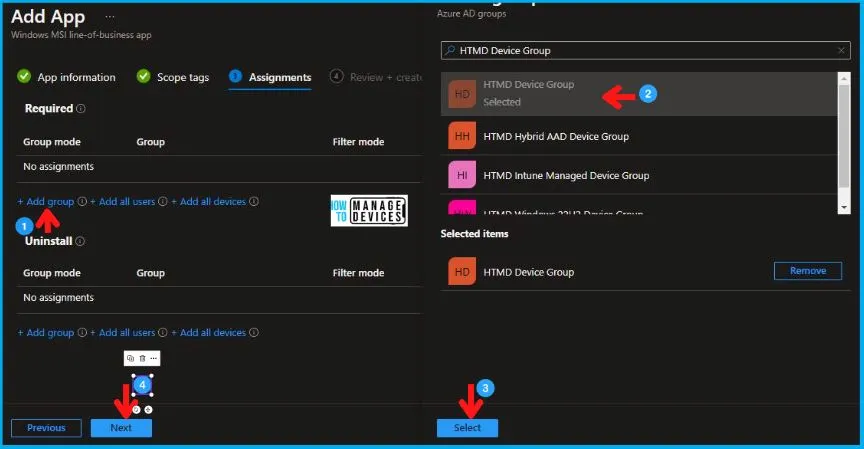Click the Scope tags step checkmark icon
The image size is (864, 449).
pyautogui.click(x=143, y=76)
